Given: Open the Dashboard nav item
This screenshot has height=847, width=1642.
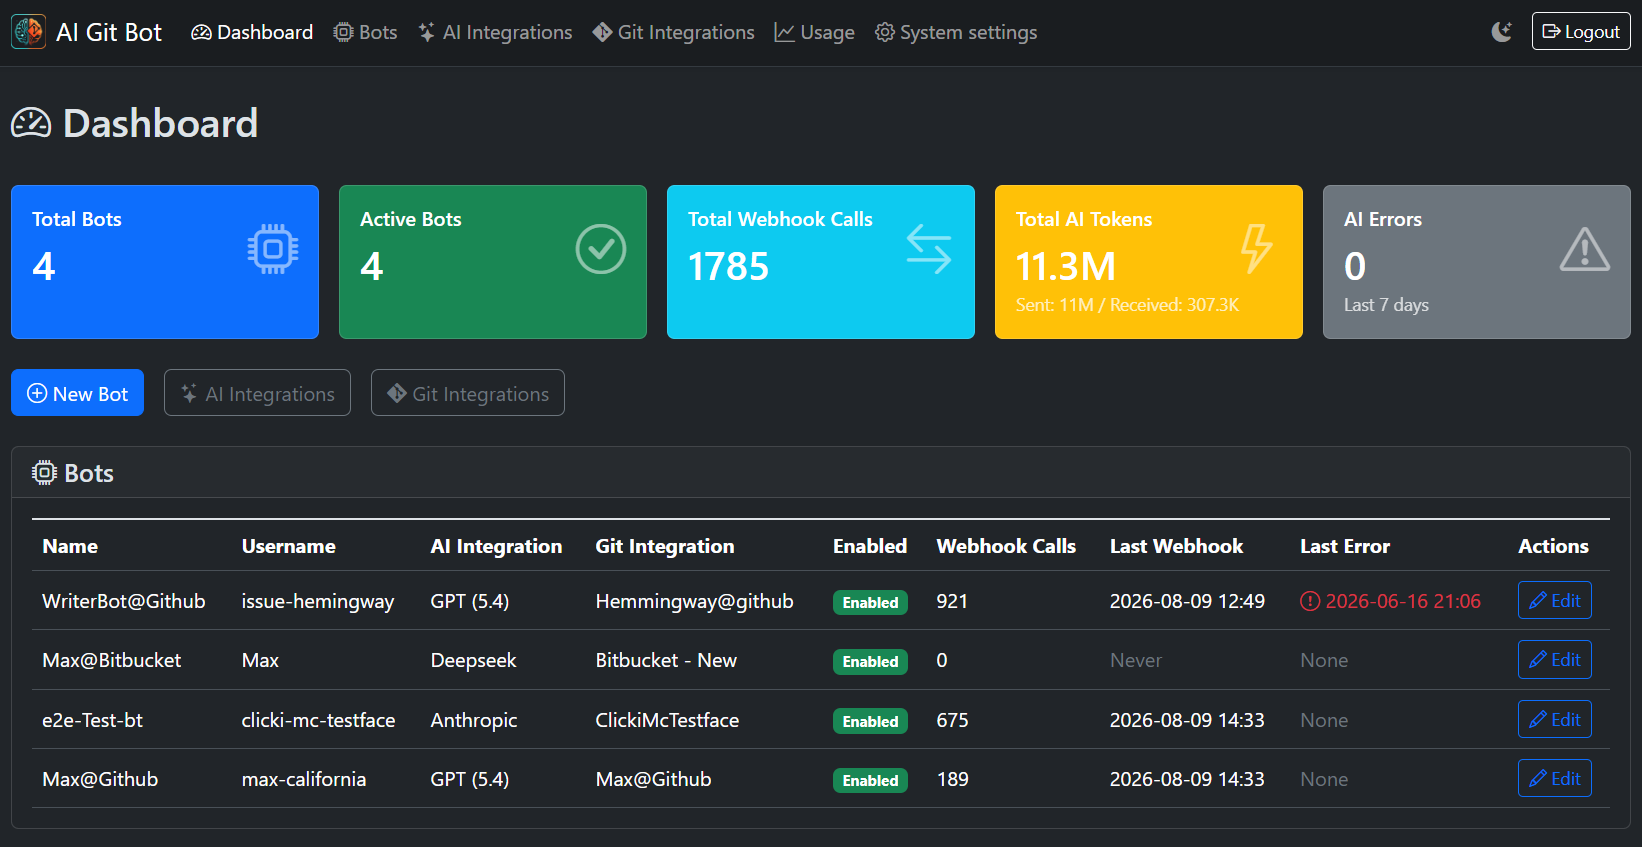Looking at the screenshot, I should tap(252, 32).
